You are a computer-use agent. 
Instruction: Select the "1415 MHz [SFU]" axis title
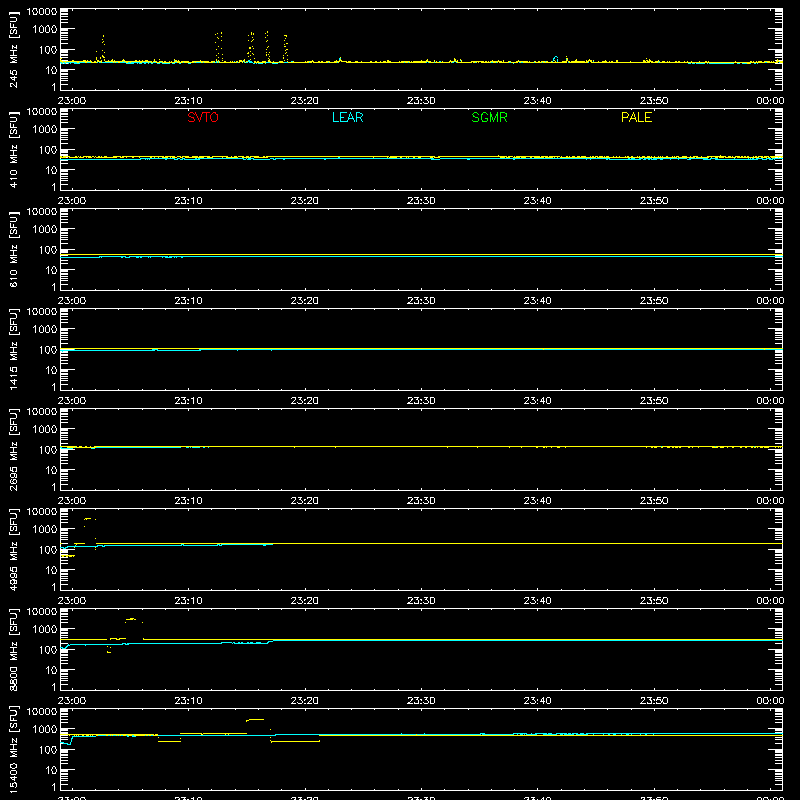pyautogui.click(x=14, y=350)
